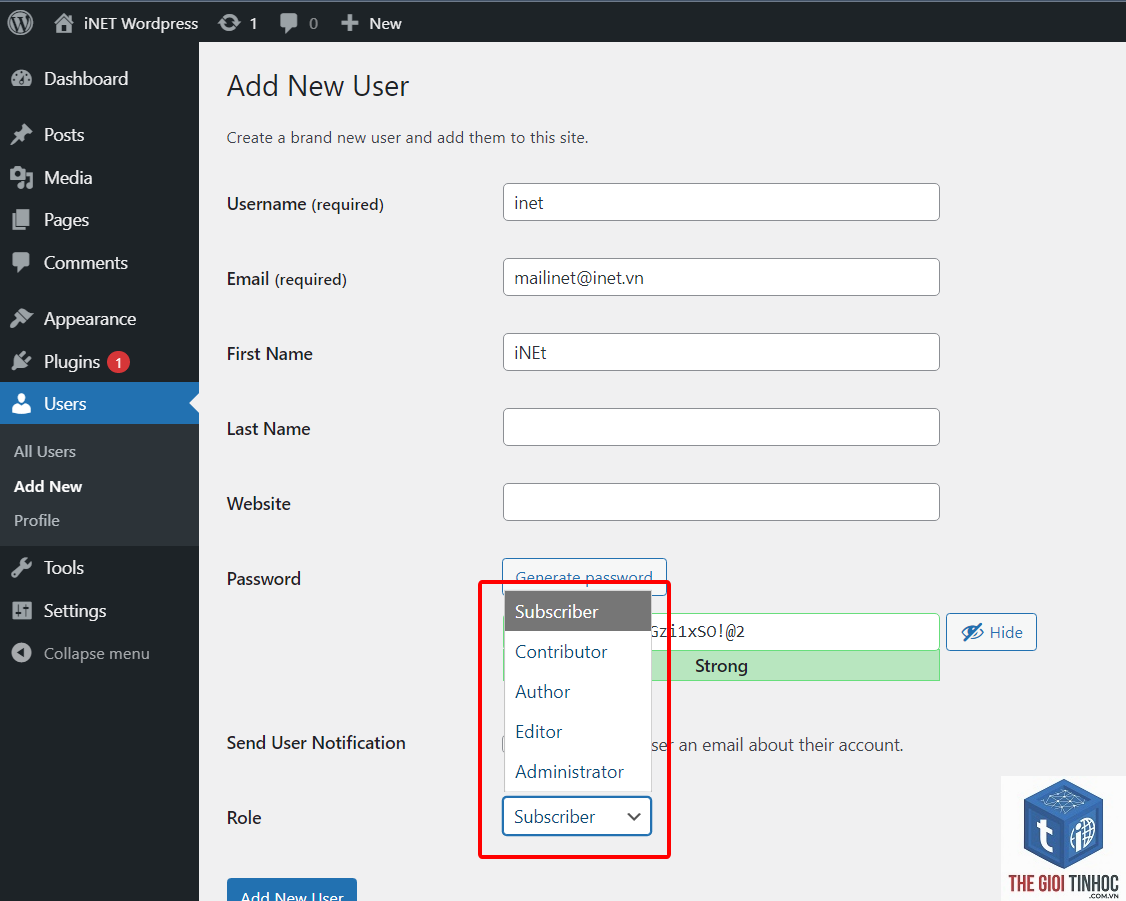Click the Add New User heading

point(318,87)
